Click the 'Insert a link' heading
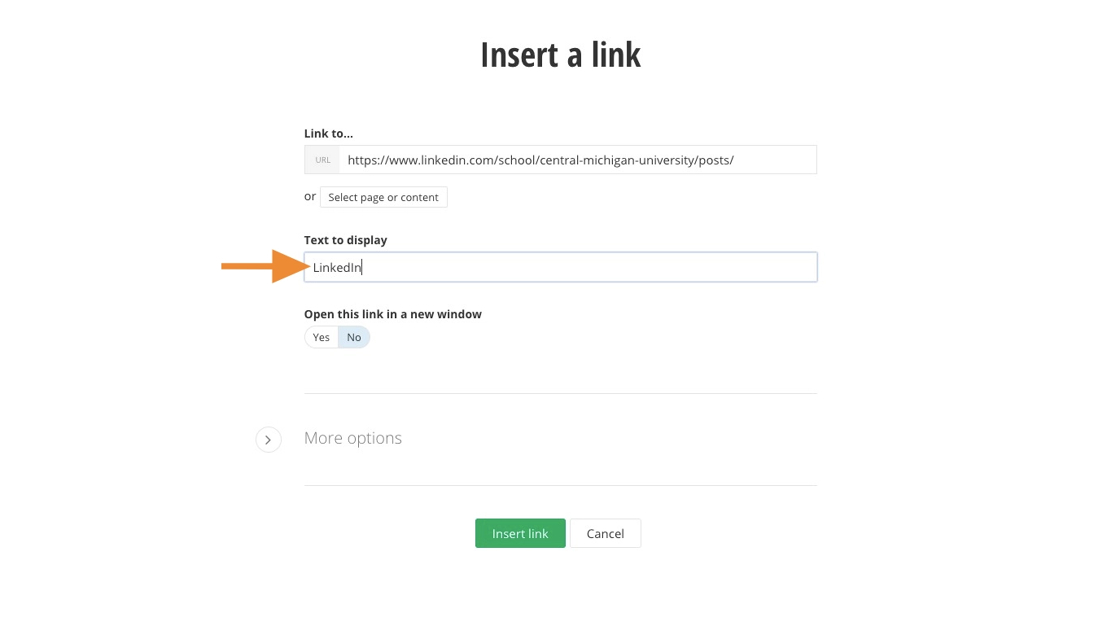Screen dimensions: 1120x626 [560, 55]
